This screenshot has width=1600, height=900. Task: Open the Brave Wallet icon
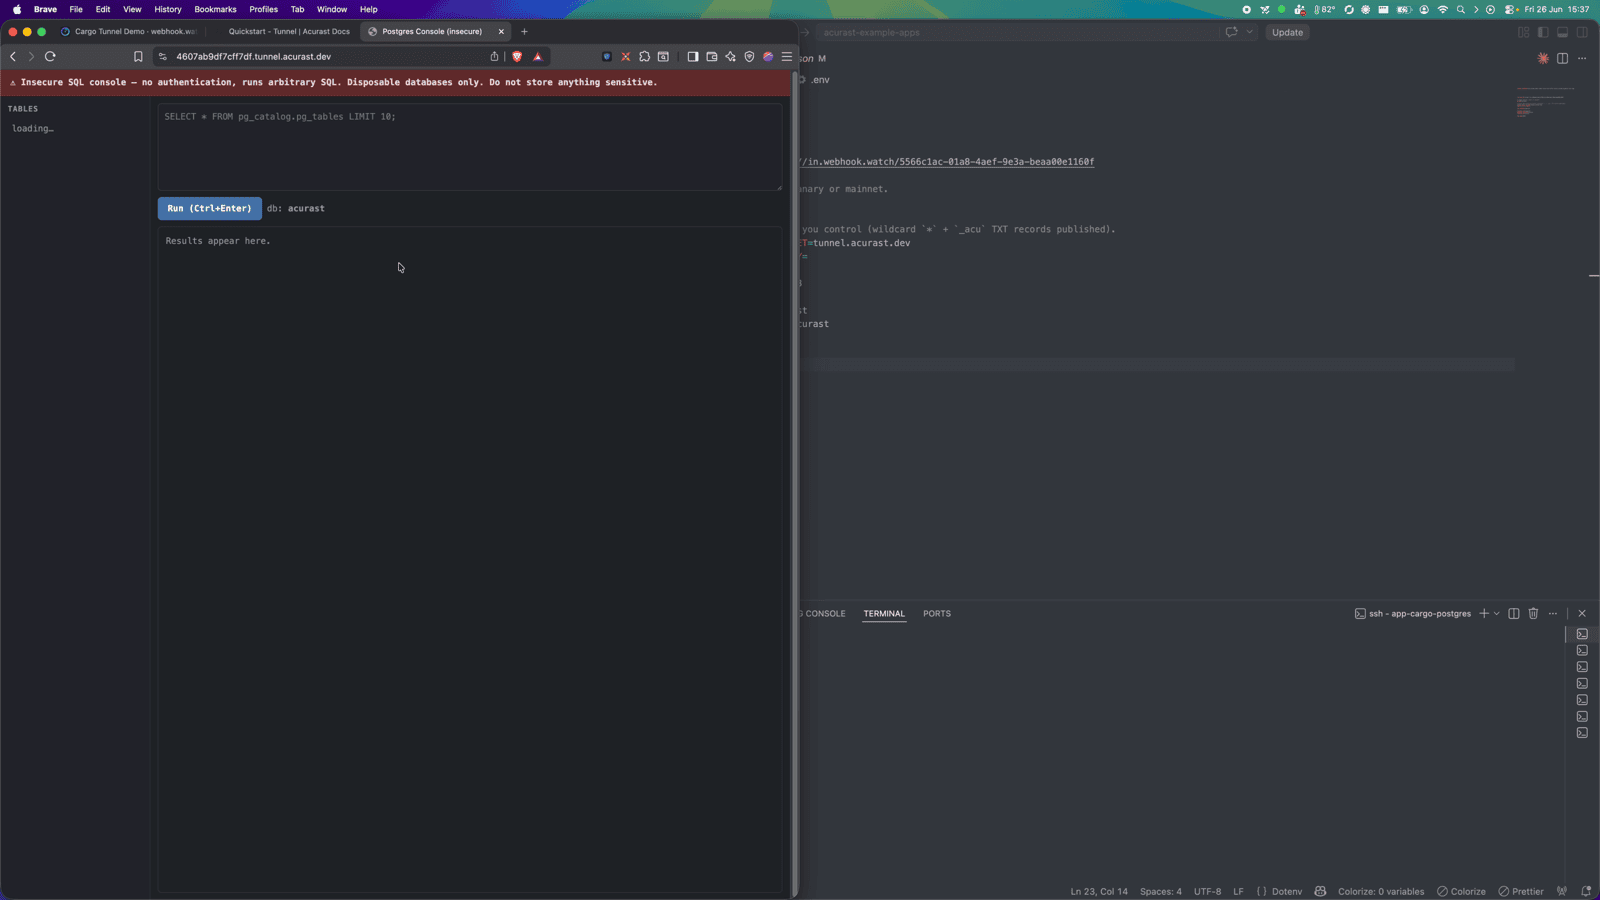point(712,57)
